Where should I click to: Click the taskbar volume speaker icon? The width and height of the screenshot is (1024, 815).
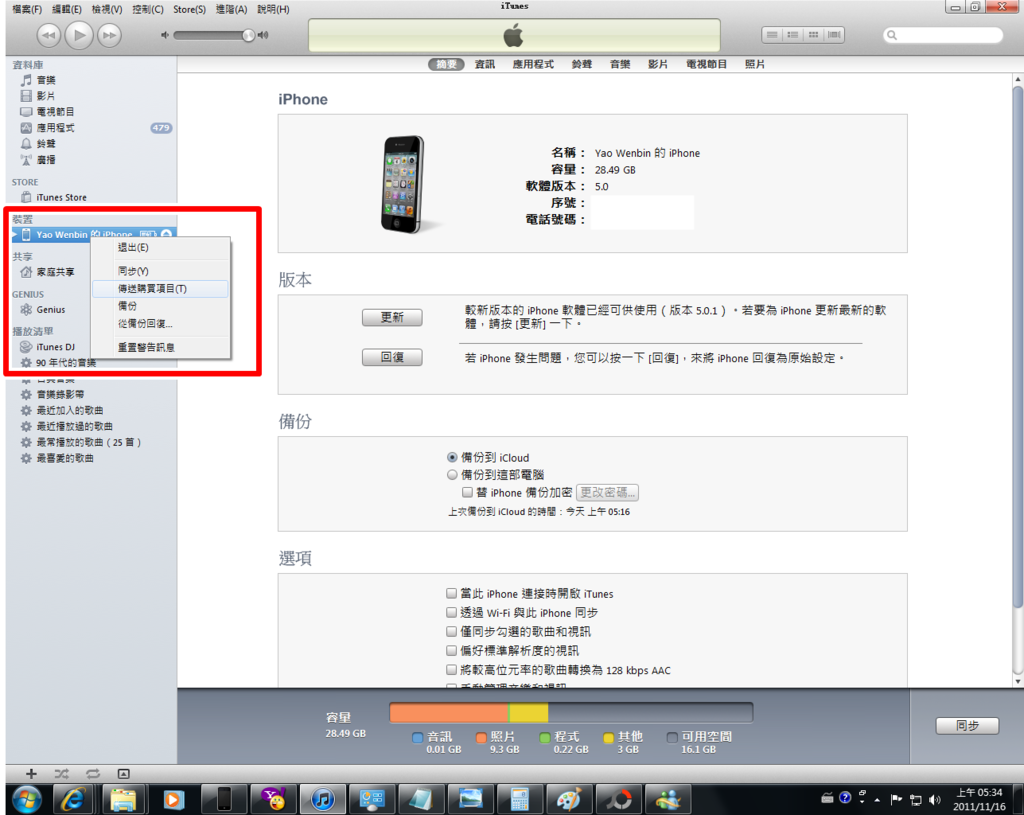(x=935, y=800)
